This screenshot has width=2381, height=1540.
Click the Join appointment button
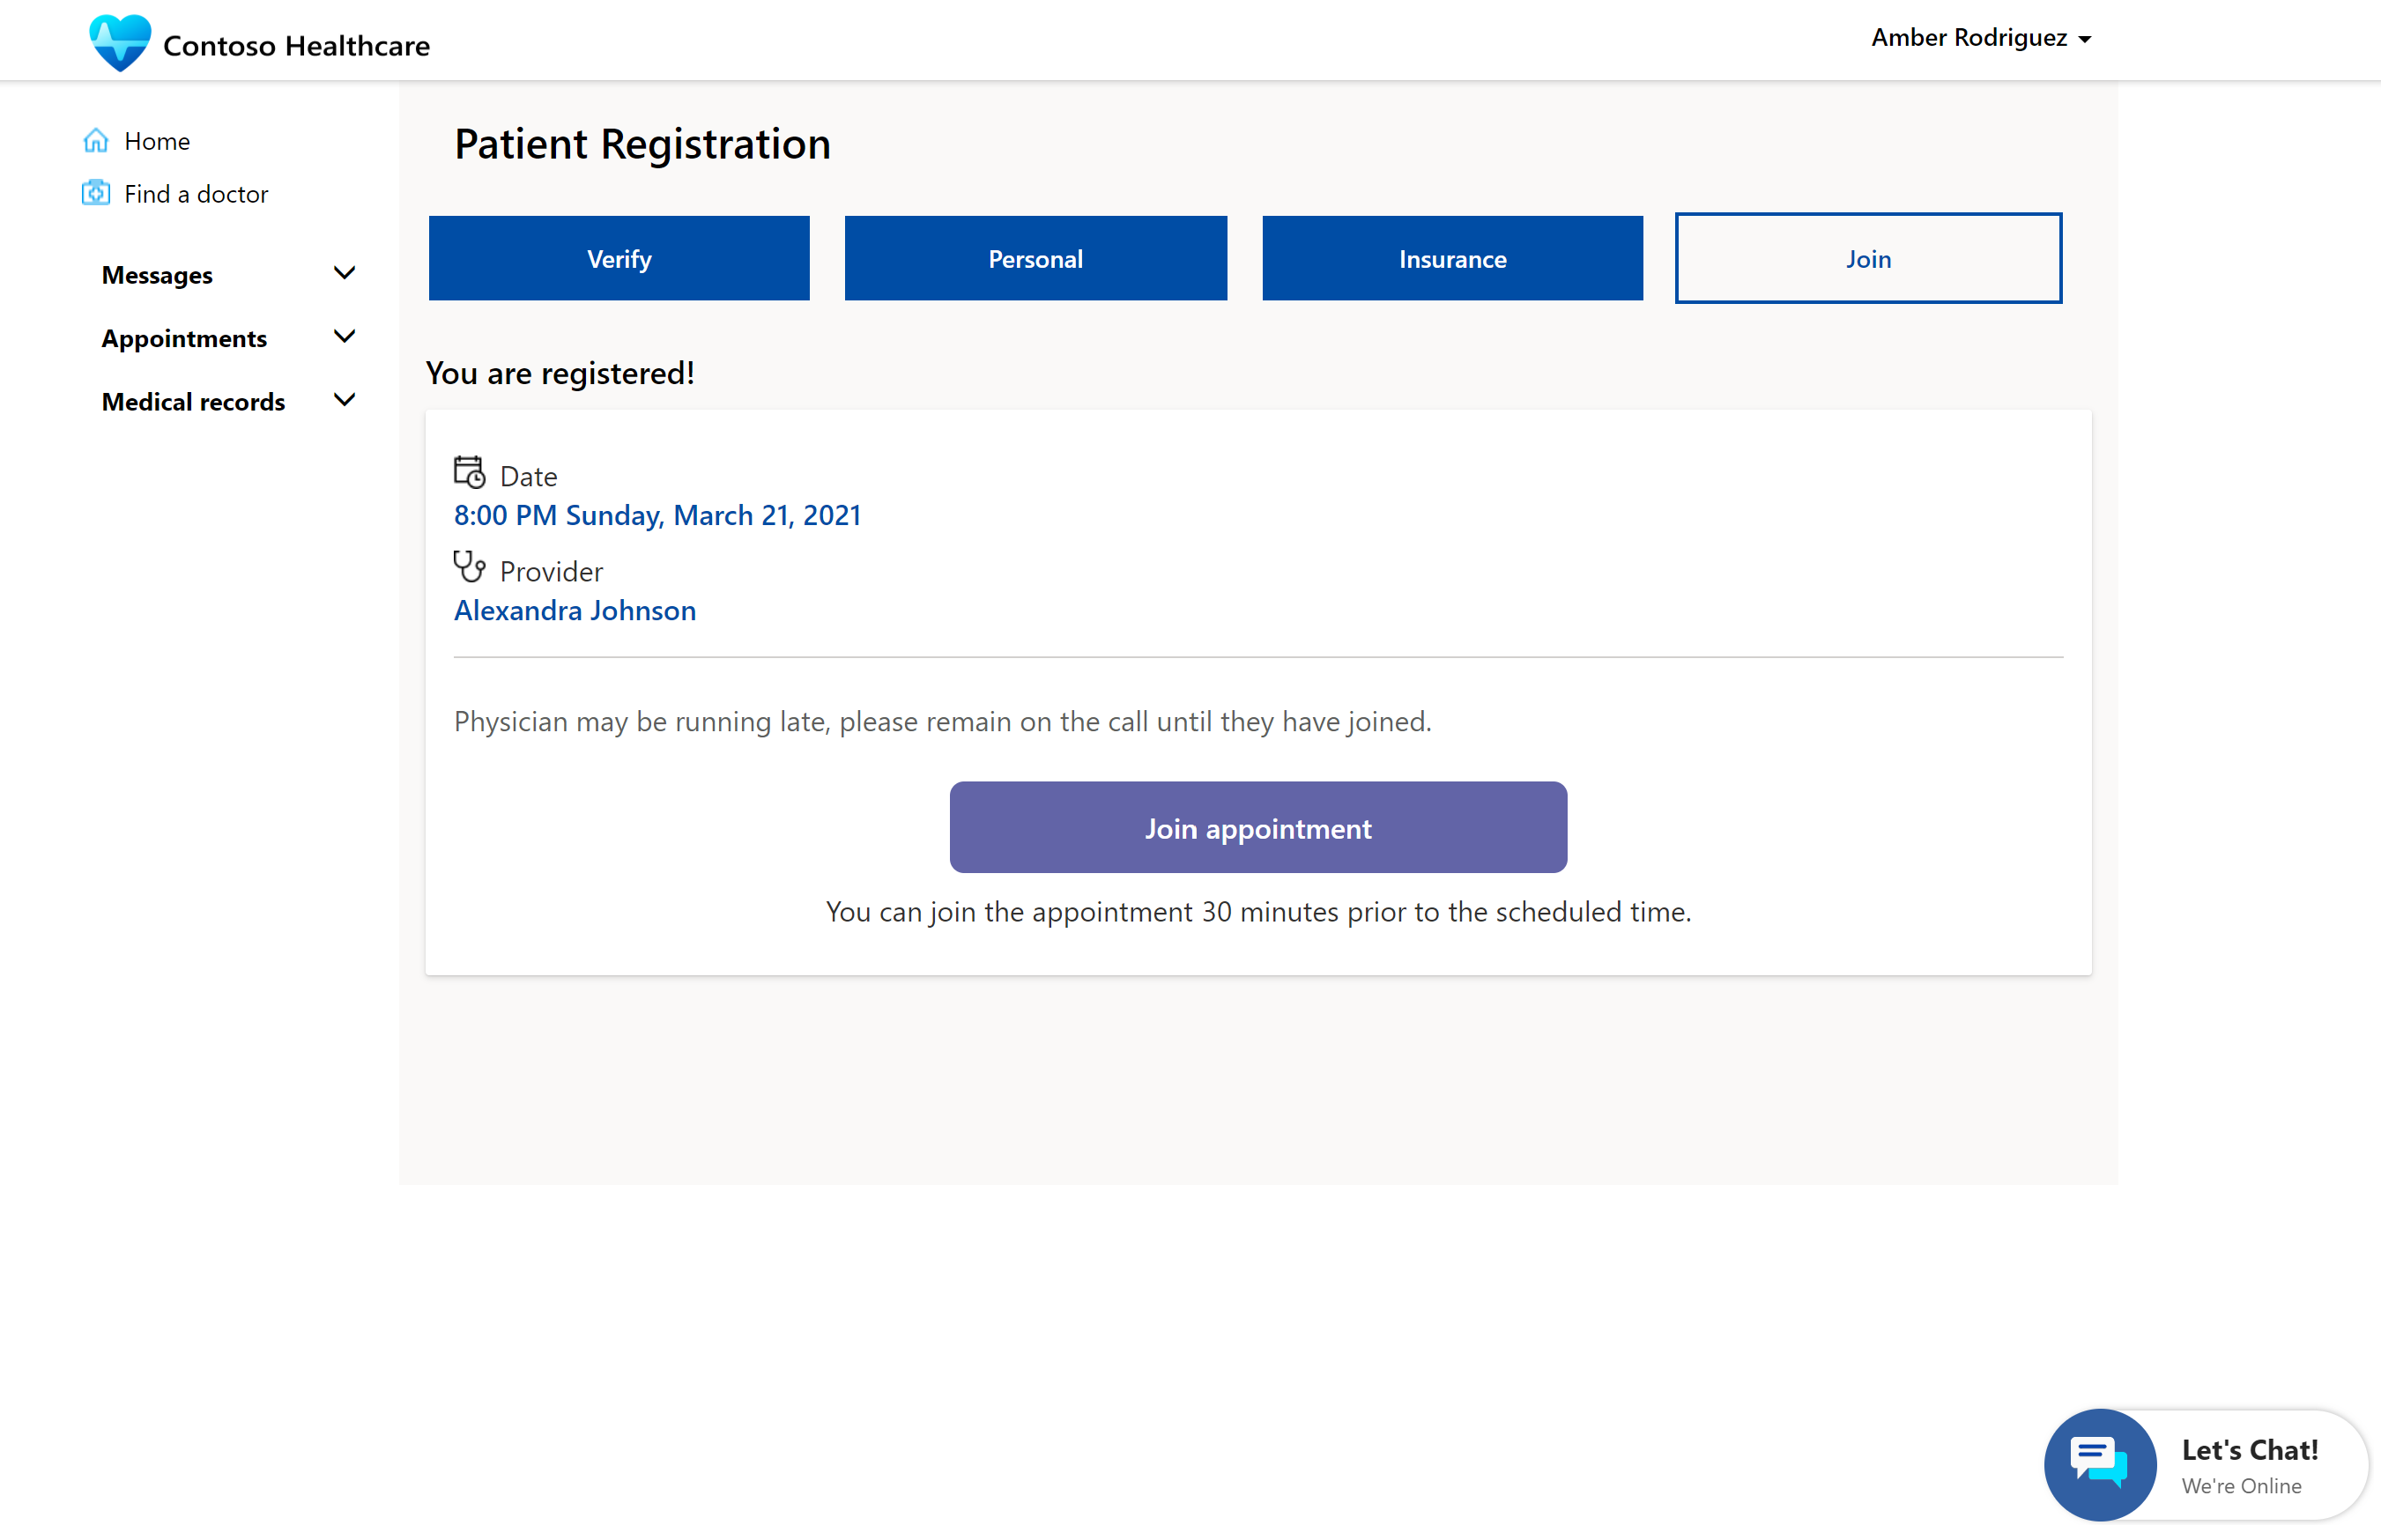(x=1257, y=826)
